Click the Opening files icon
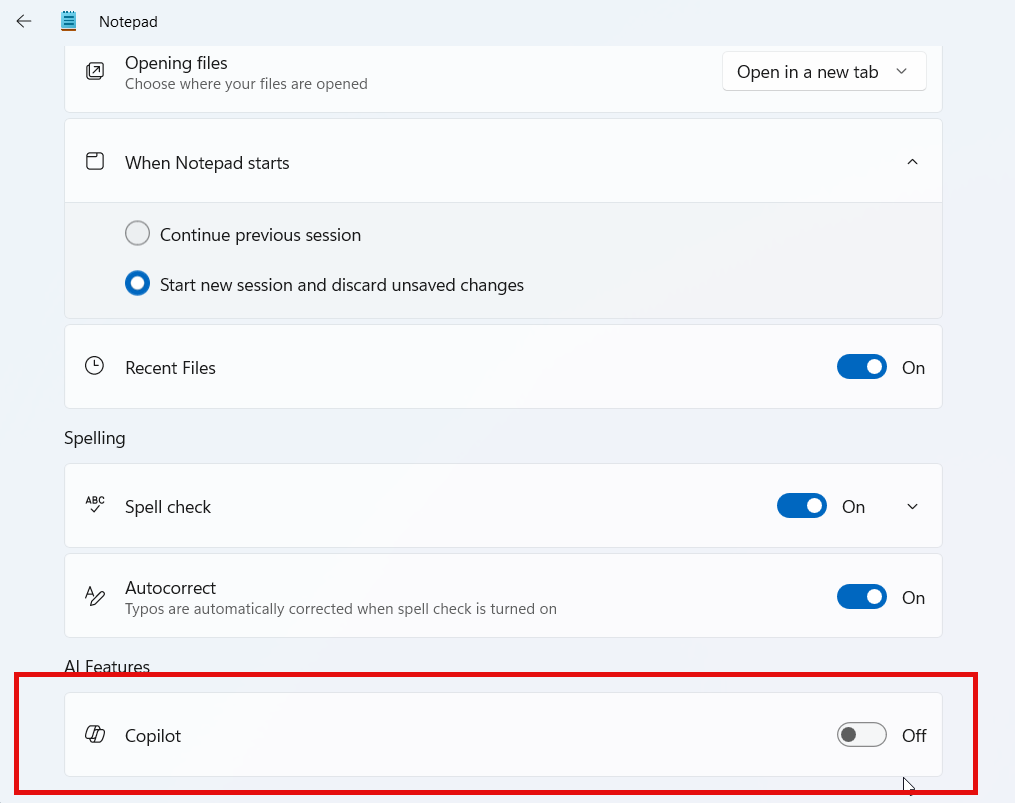Image resolution: width=1015 pixels, height=803 pixels. [94, 71]
